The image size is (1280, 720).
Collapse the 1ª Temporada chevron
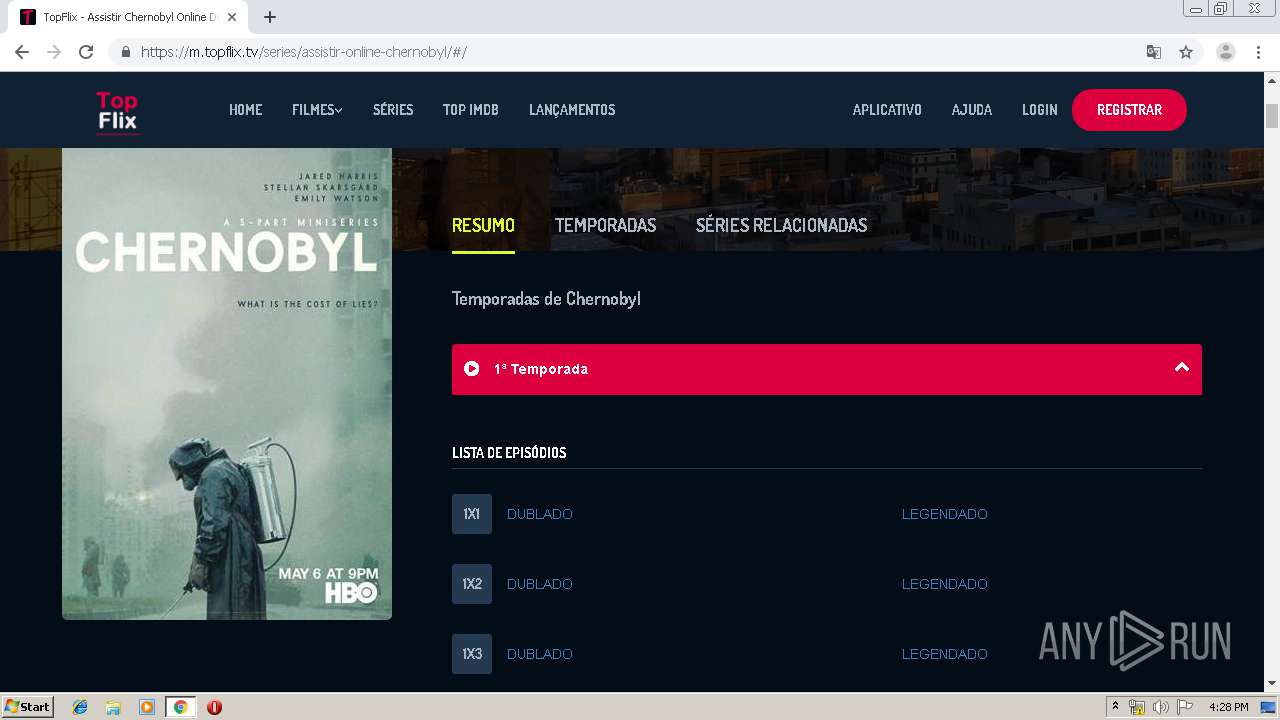pyautogui.click(x=1182, y=368)
